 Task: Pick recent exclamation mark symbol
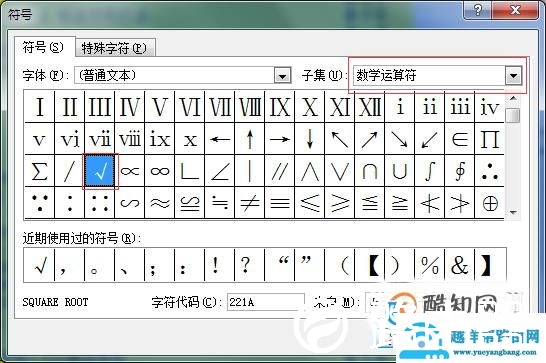[219, 265]
